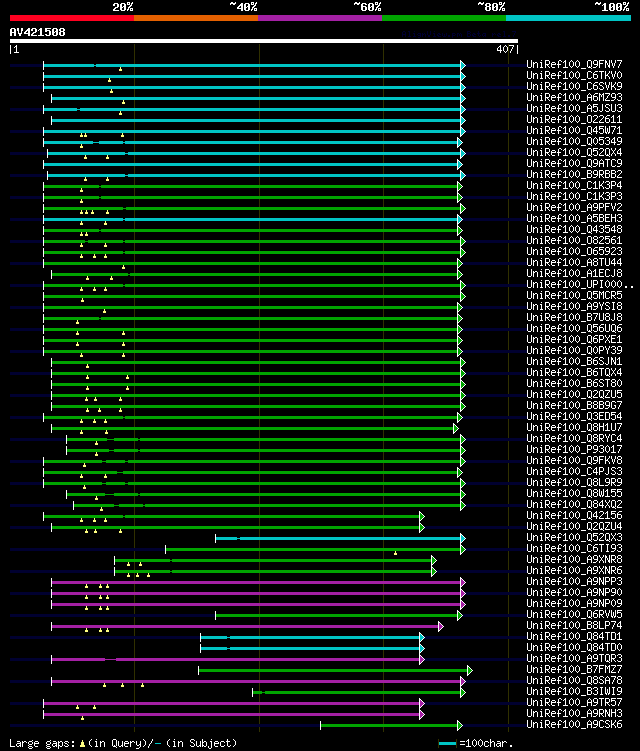The image size is (640, 751).
Task: Select the UniRef100_Q56UQ6 label
Action: 574,329
